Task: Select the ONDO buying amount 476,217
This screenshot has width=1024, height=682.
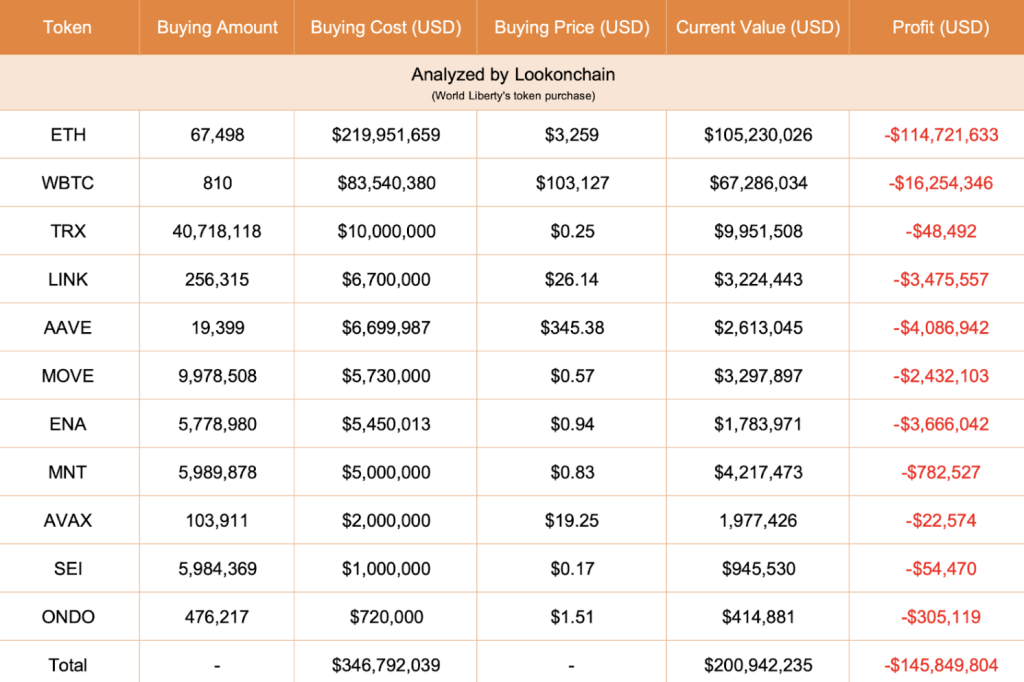Action: click(x=217, y=617)
